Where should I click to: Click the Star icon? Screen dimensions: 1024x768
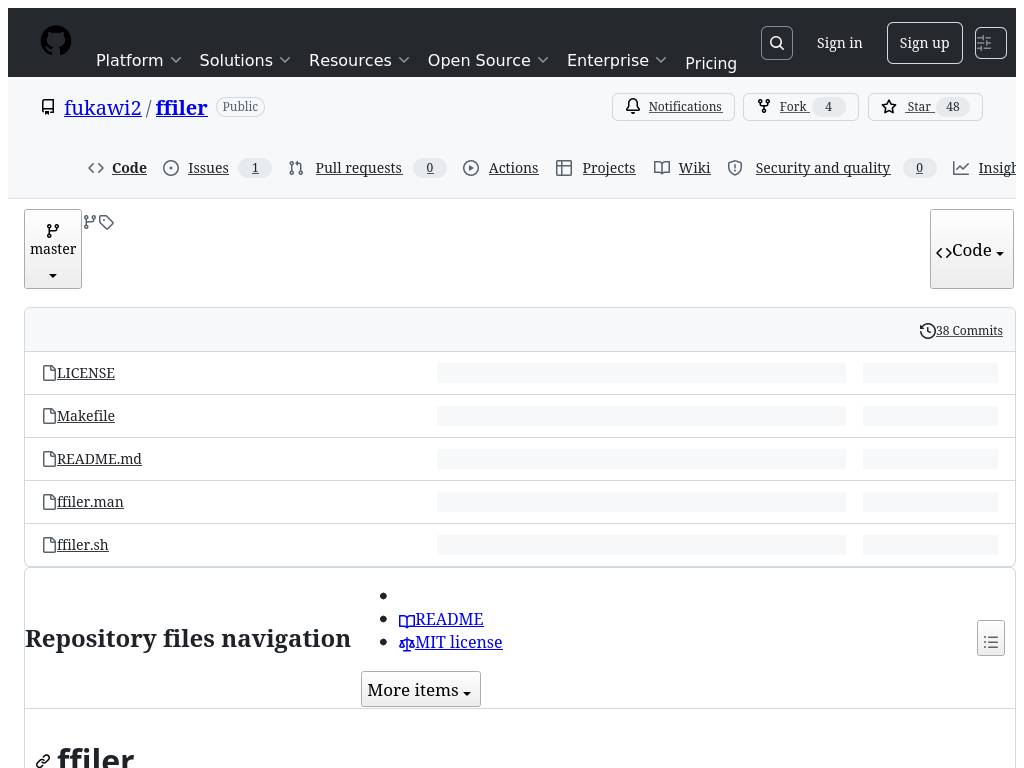[889, 106]
